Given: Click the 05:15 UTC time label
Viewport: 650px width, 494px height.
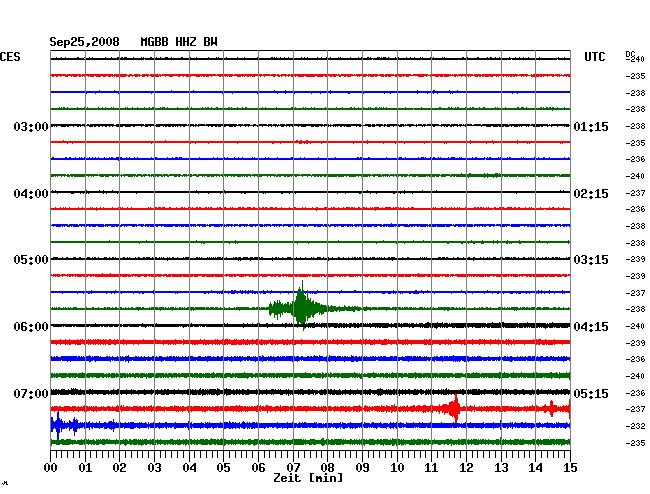Looking at the screenshot, I should 591,393.
